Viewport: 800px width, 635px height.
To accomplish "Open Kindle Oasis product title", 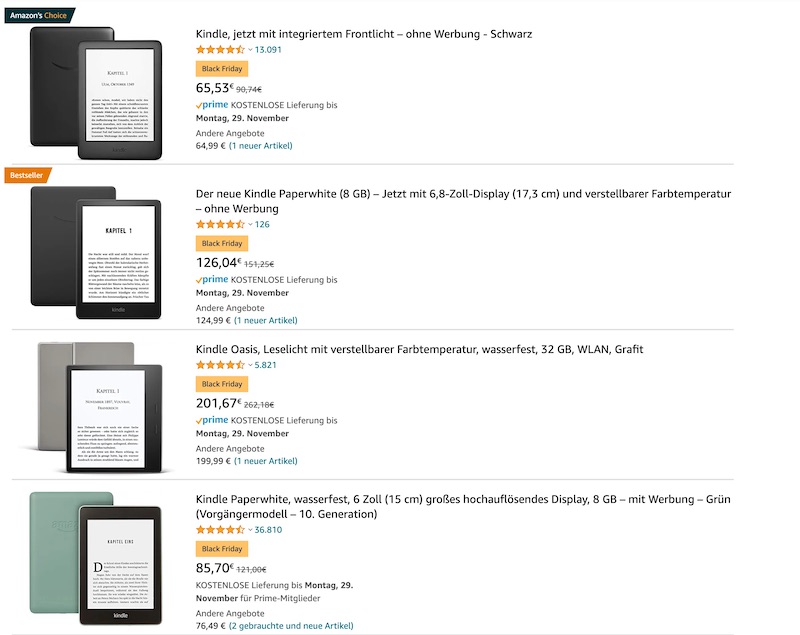I will coord(419,349).
